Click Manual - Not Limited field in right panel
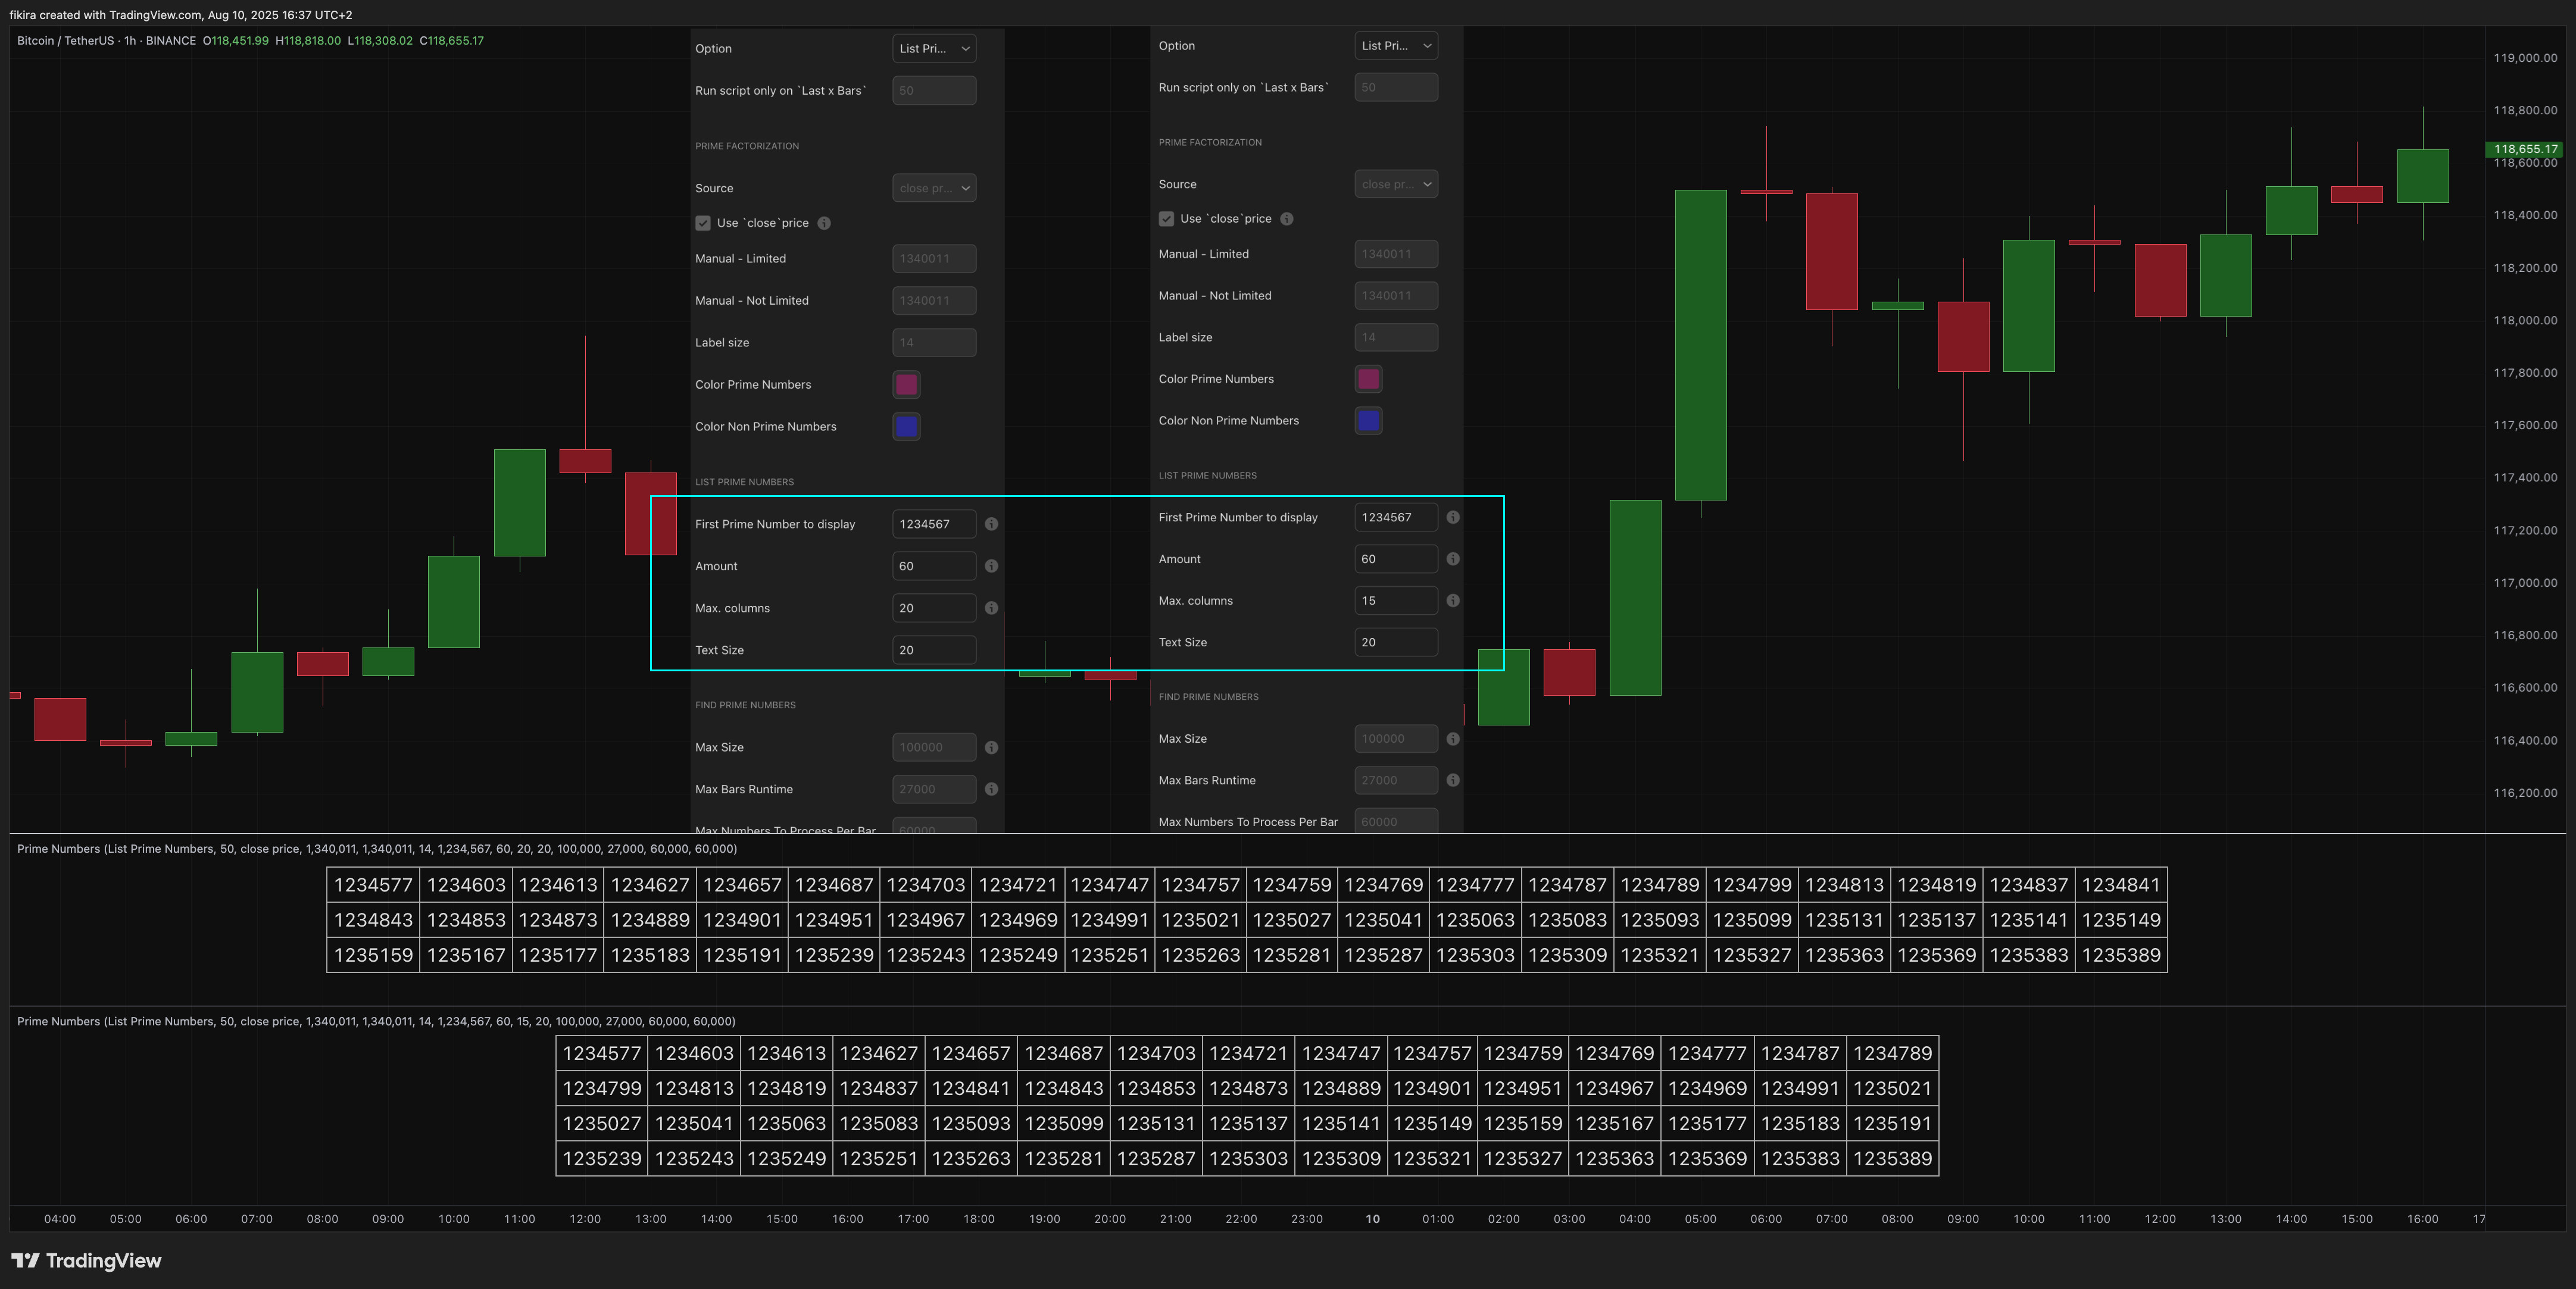 point(1396,296)
